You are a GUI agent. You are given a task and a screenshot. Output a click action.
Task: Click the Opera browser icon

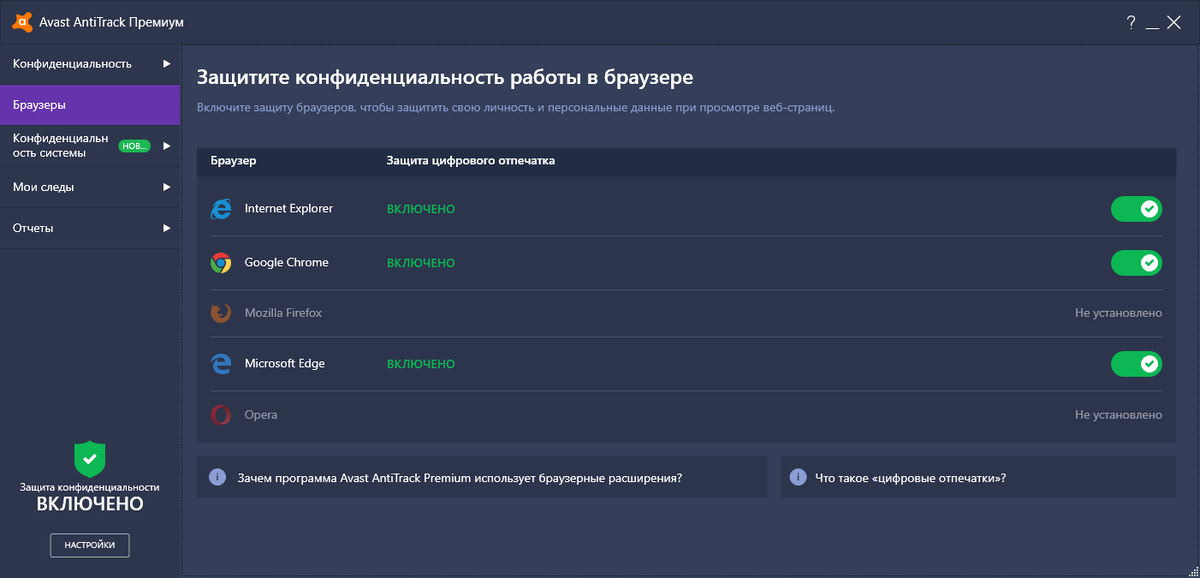[220, 414]
